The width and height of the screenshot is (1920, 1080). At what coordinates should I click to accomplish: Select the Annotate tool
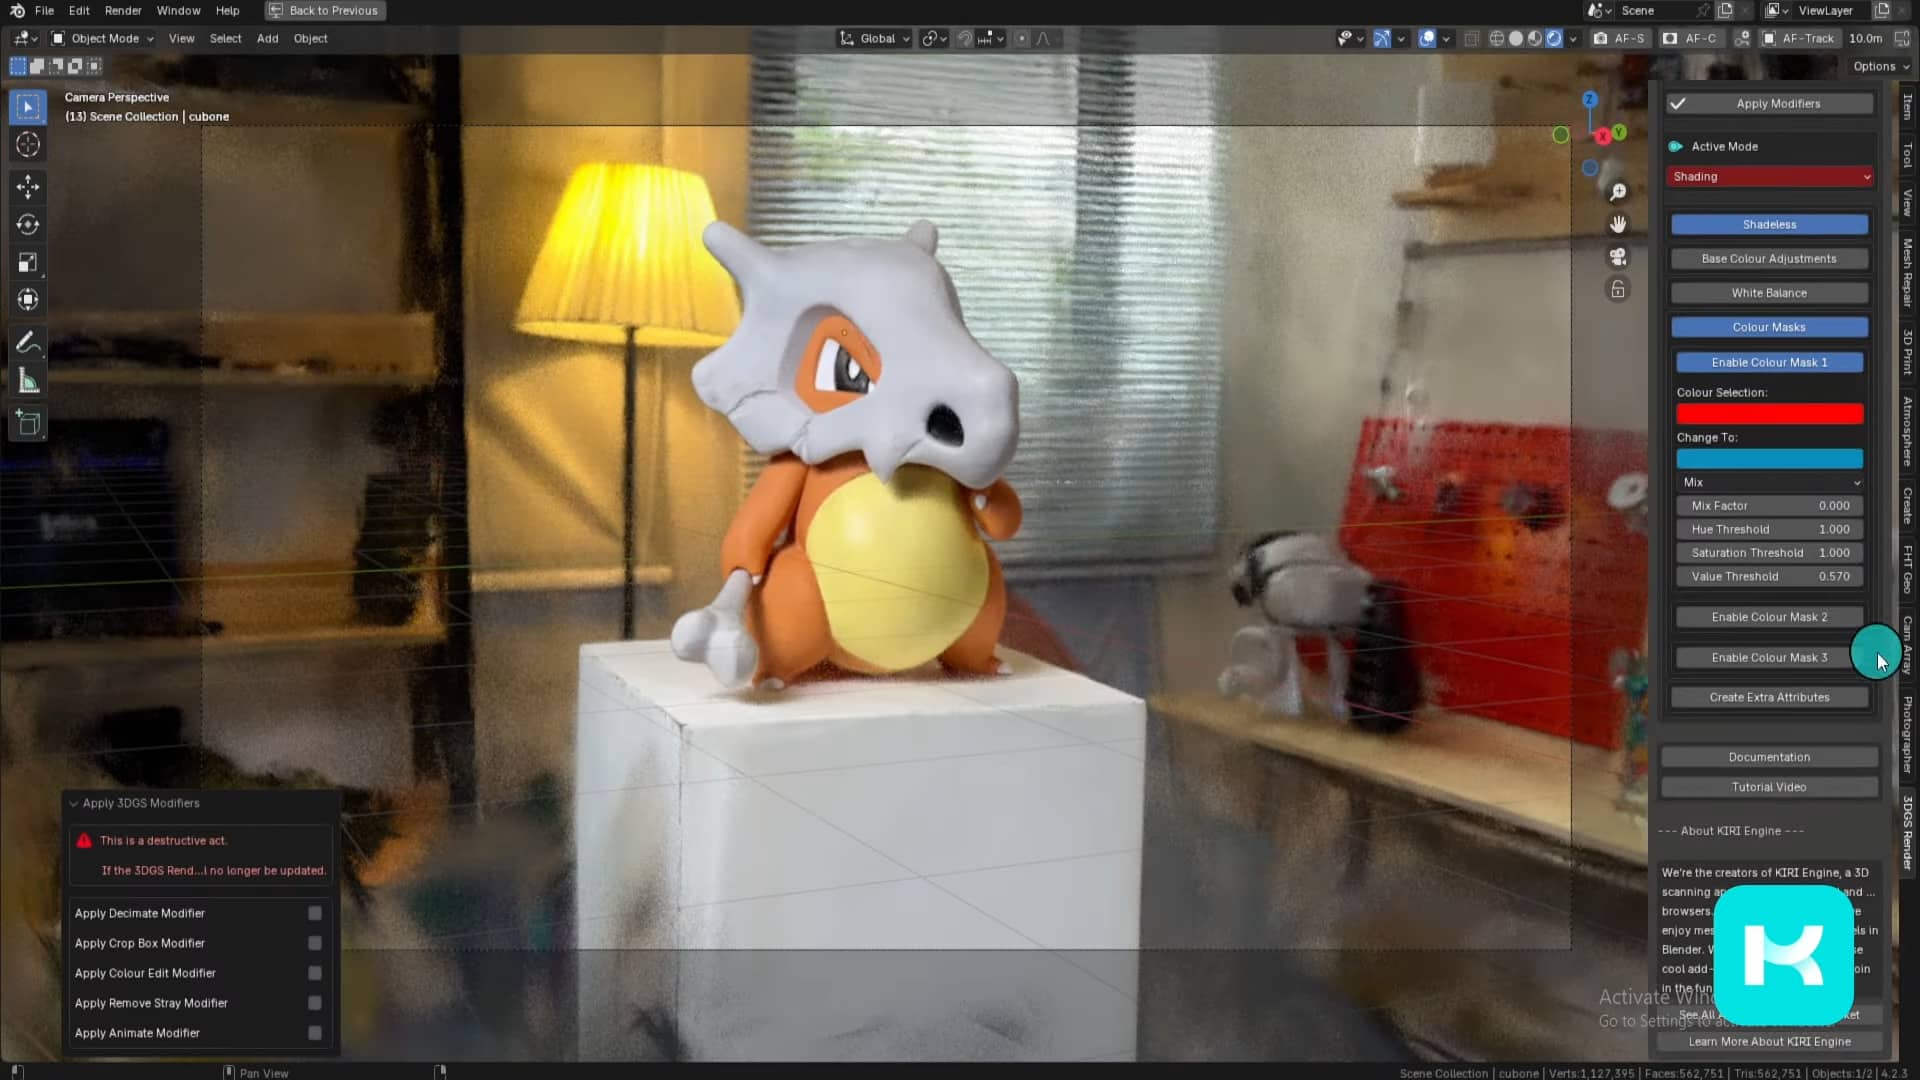tap(27, 342)
